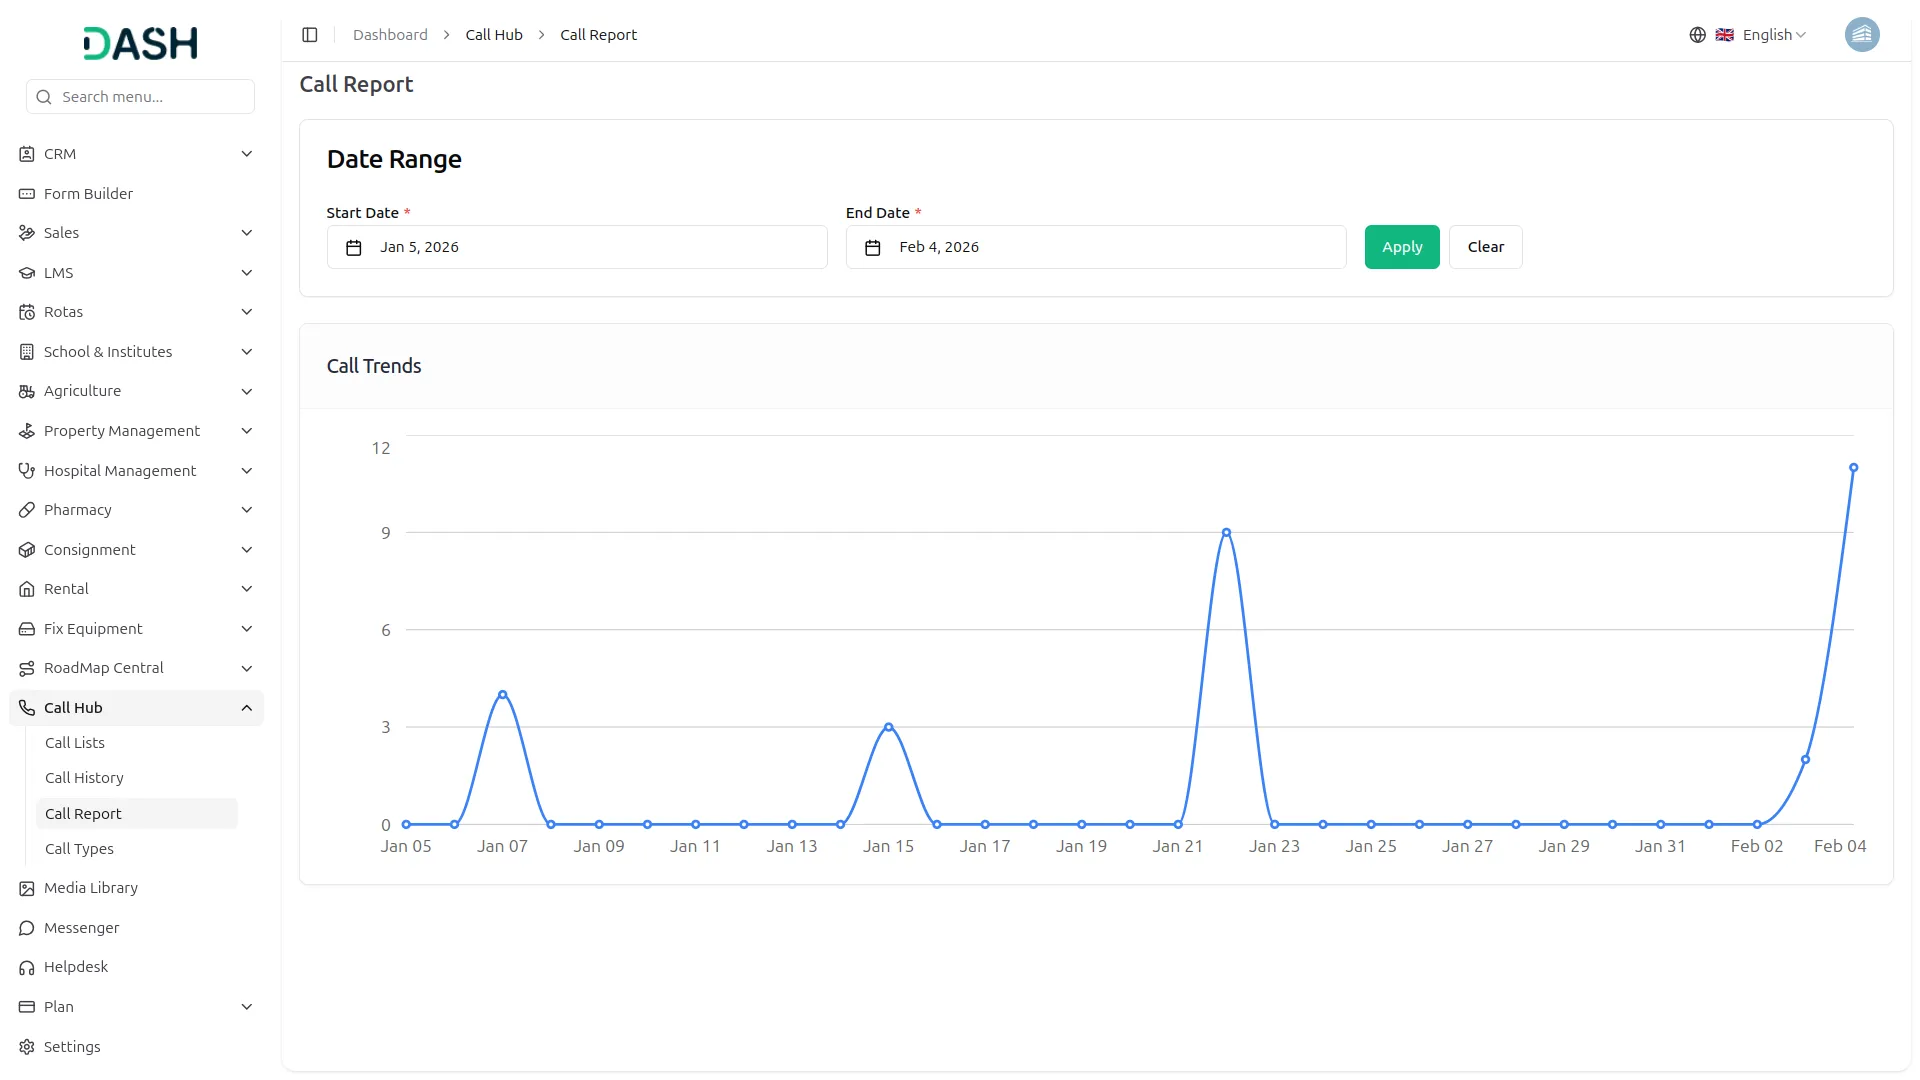Click the Dashboard breadcrumb link
This screenshot has width=1920, height=1080.
point(390,35)
